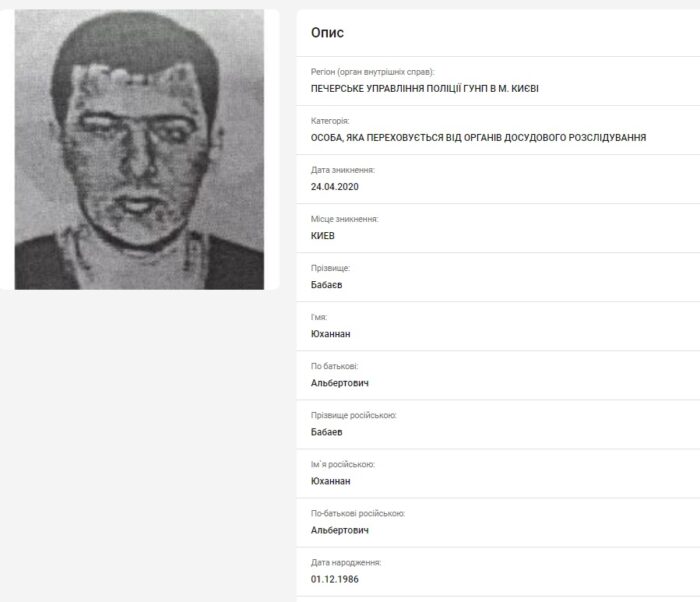Click the 'Категорія' field label

coord(330,121)
